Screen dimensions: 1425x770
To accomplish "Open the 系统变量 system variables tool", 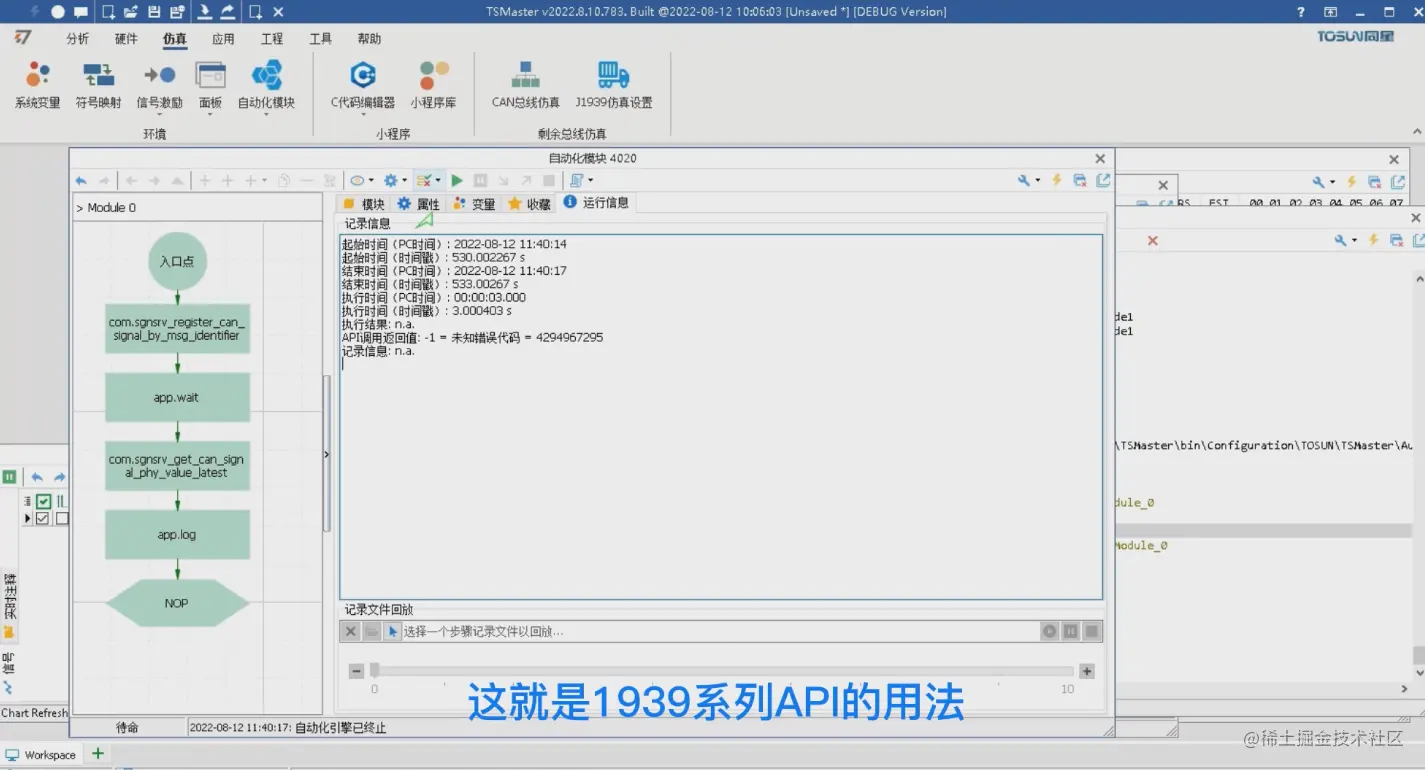I will click(37, 84).
